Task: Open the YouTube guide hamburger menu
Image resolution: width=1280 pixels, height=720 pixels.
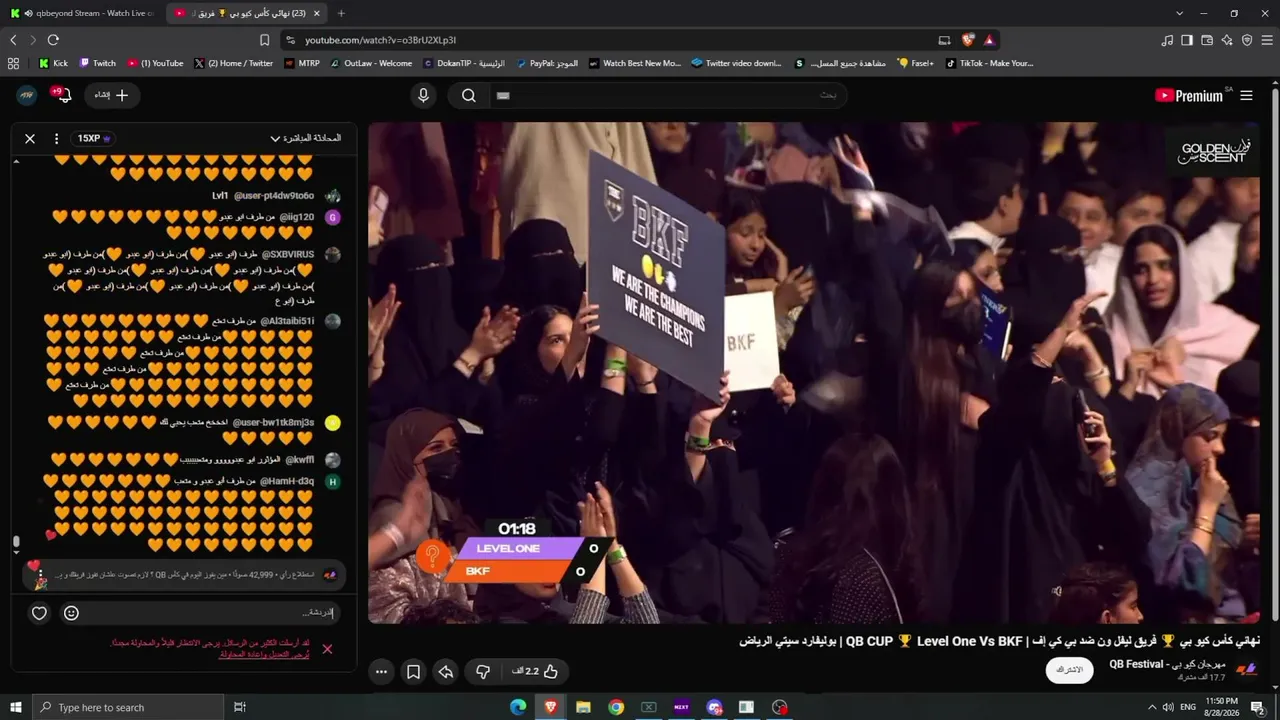Action: click(x=1246, y=96)
